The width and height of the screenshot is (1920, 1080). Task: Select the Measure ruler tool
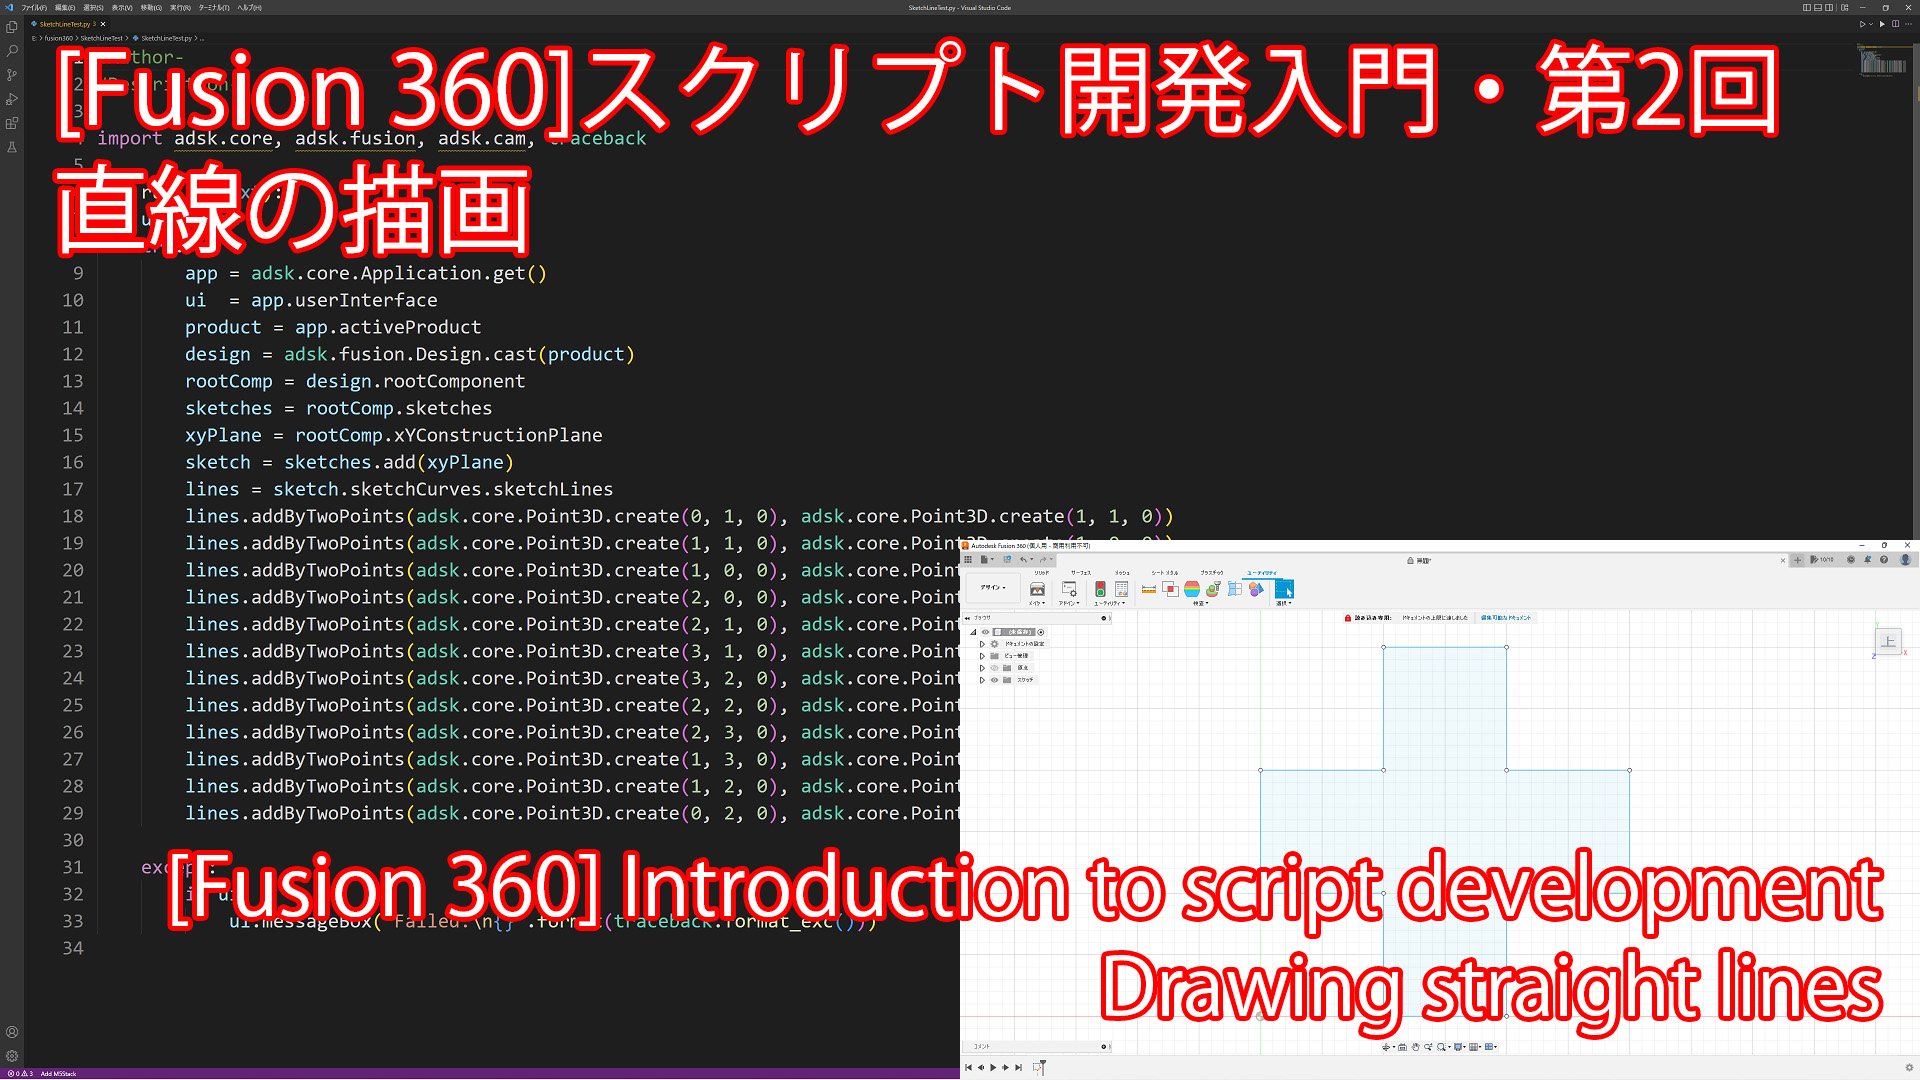[1149, 589]
